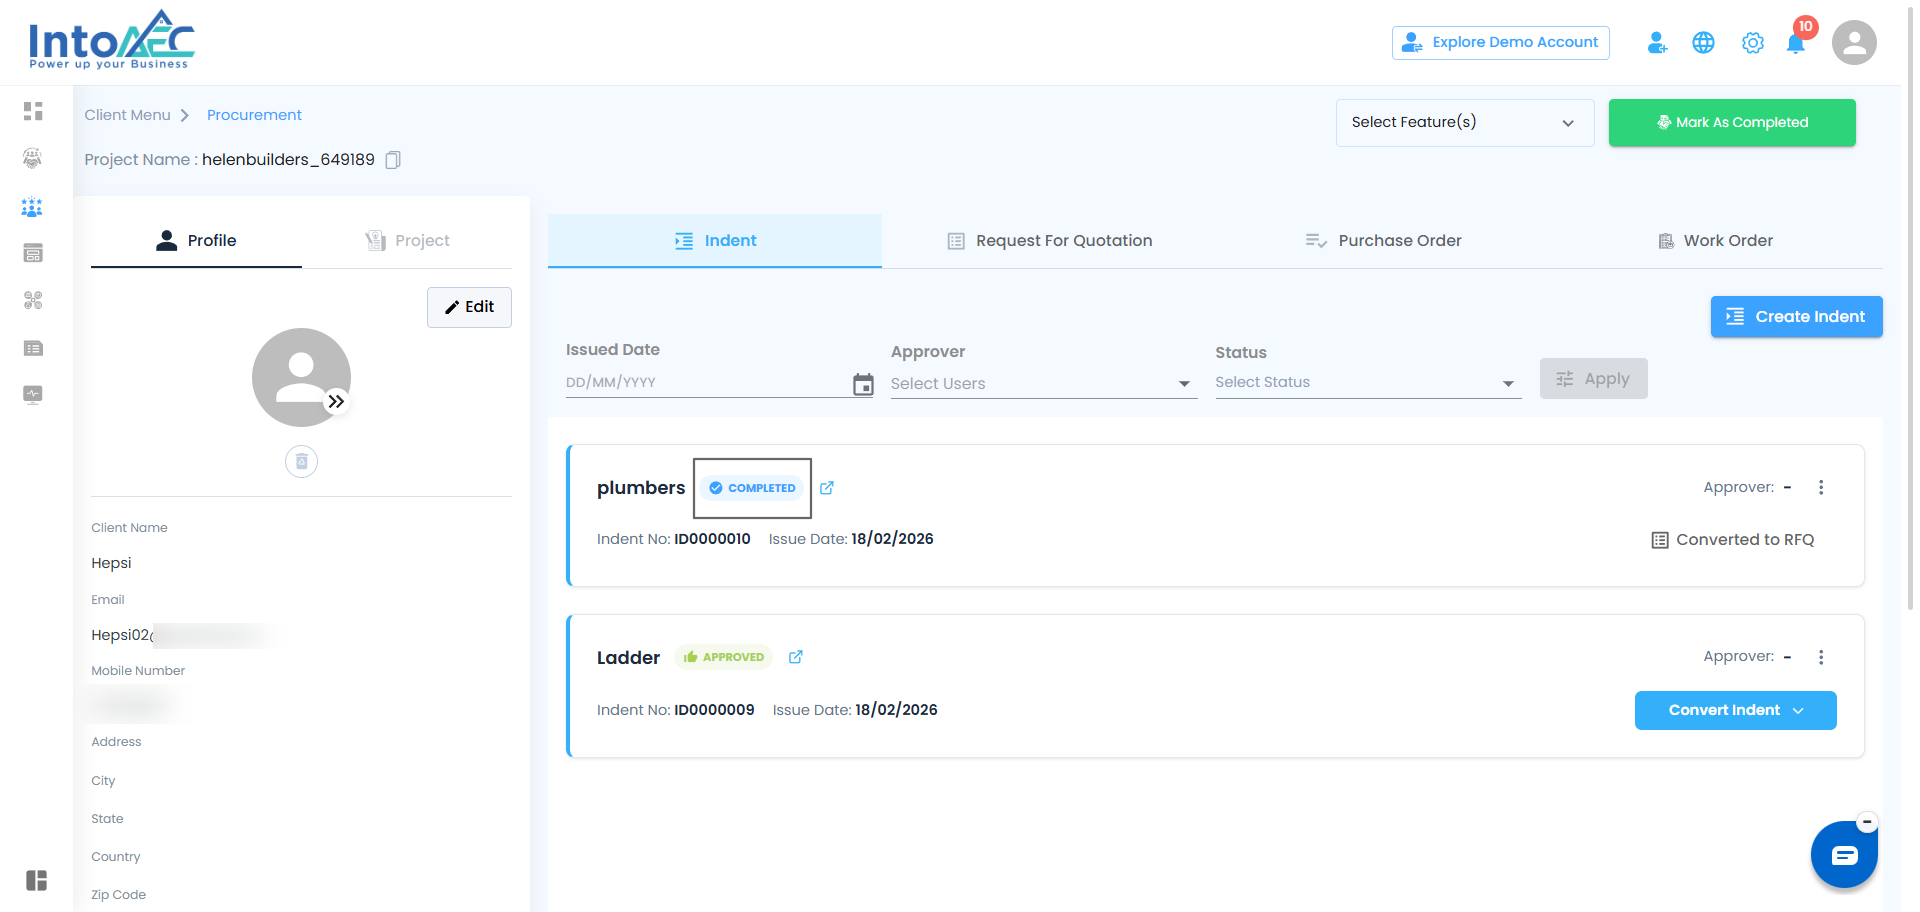This screenshot has height=912, width=1920.
Task: Open the settings gear icon
Action: point(1753,43)
